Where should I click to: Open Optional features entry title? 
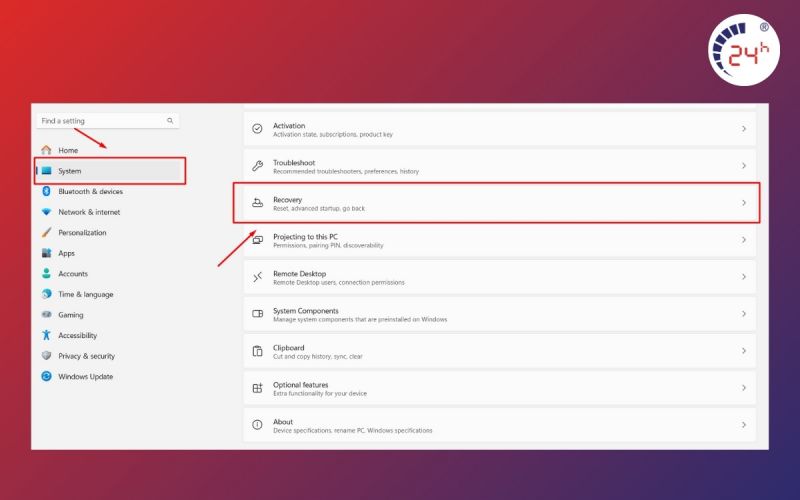click(x=301, y=385)
